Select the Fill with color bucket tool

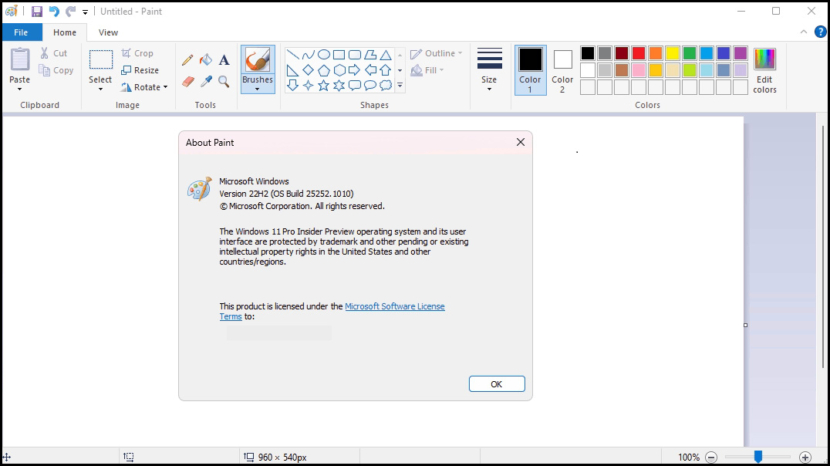206,60
